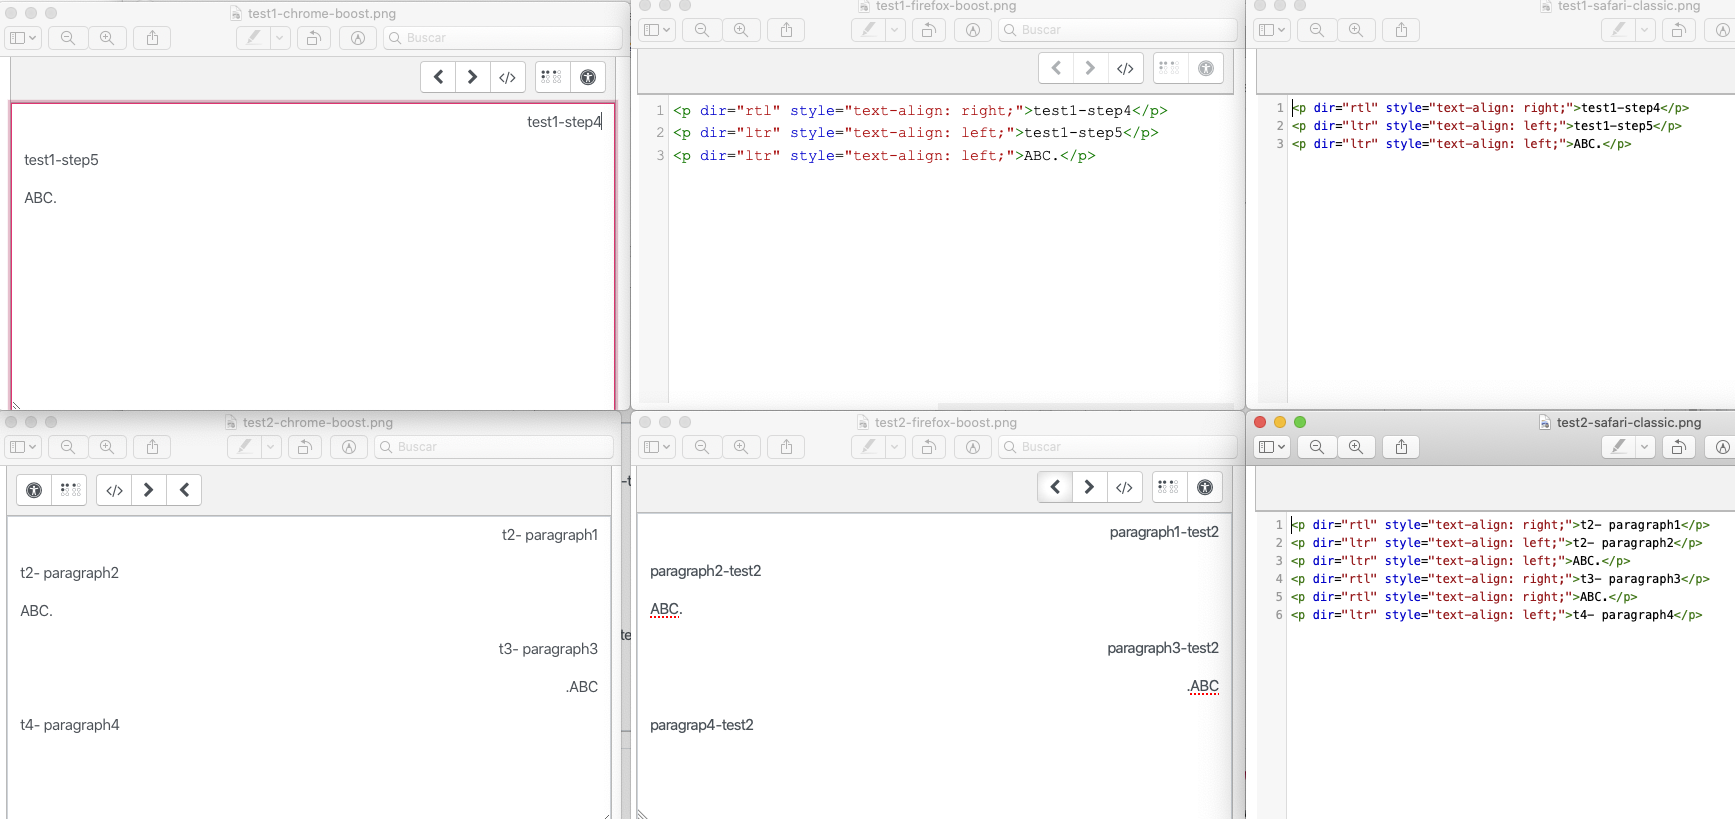Zoom in on test1-chrome-boost.png window
The width and height of the screenshot is (1735, 819).
[107, 38]
